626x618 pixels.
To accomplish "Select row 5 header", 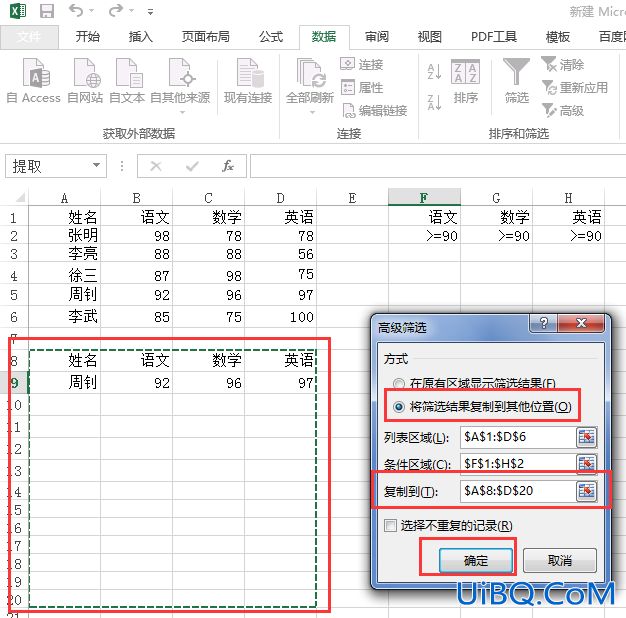I will coord(14,295).
